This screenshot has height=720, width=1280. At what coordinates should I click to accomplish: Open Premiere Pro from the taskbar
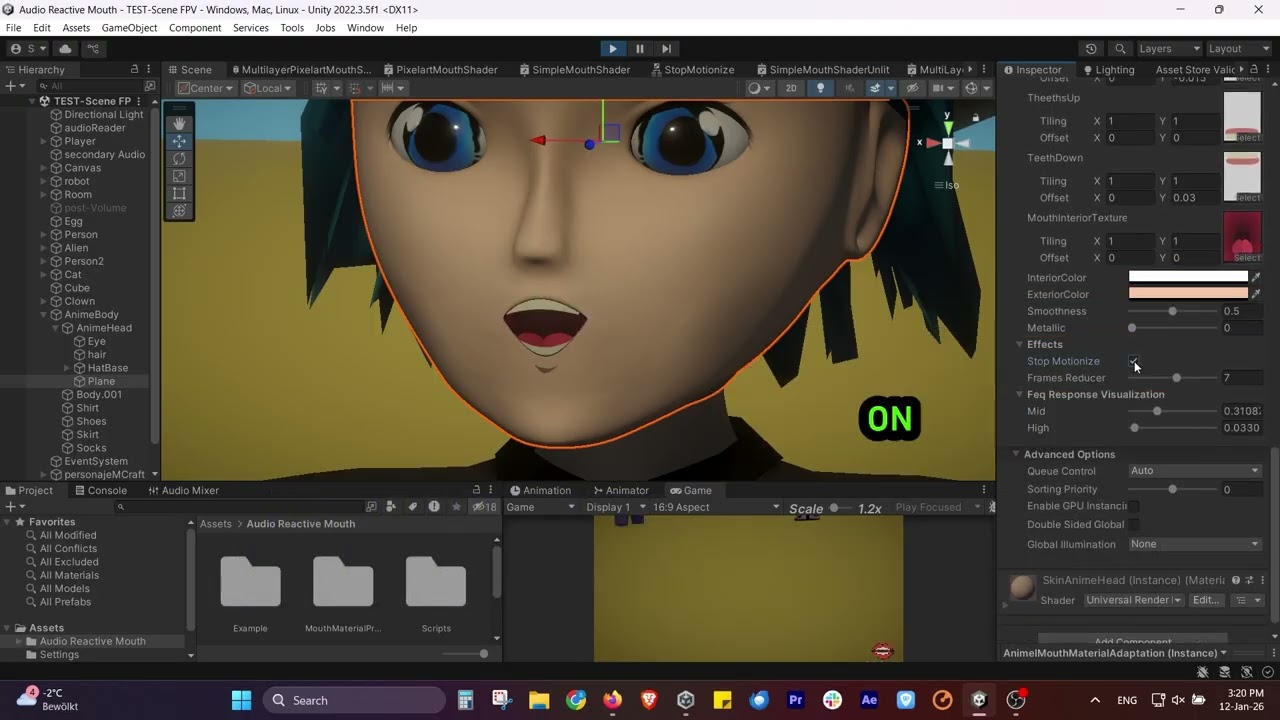tap(796, 700)
